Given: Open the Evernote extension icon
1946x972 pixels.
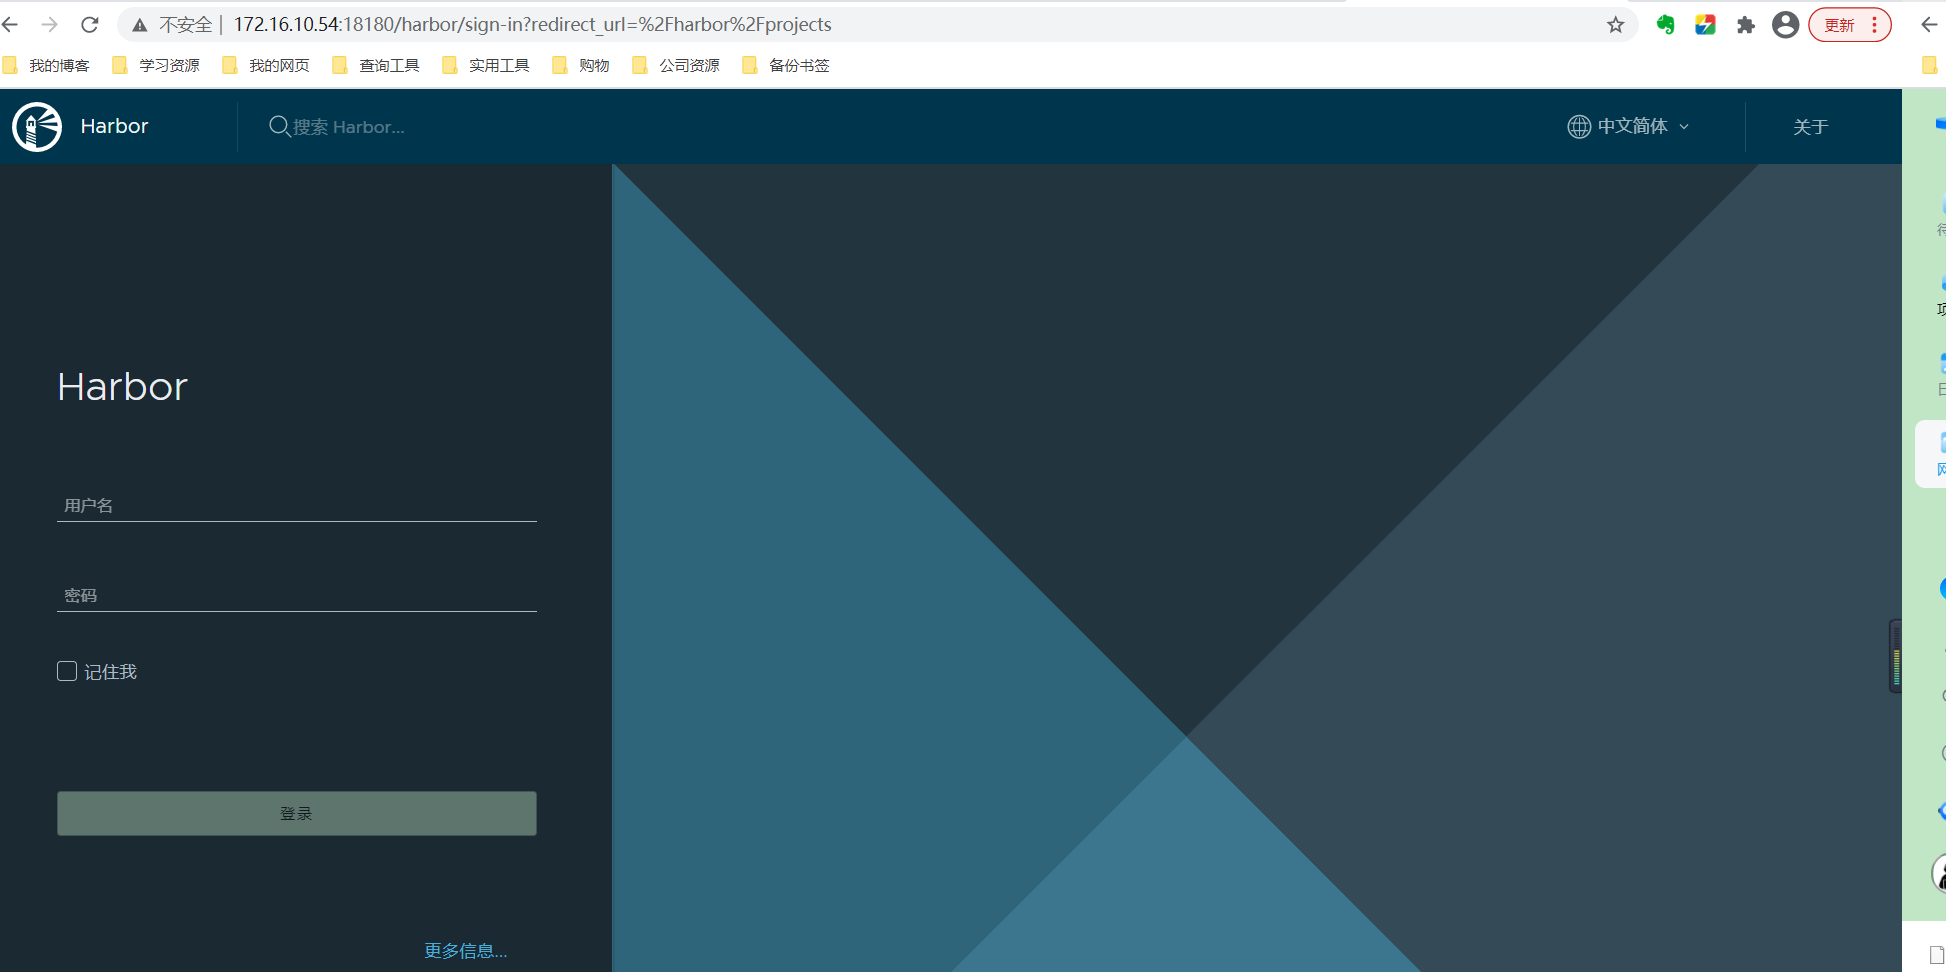Looking at the screenshot, I should [1665, 25].
